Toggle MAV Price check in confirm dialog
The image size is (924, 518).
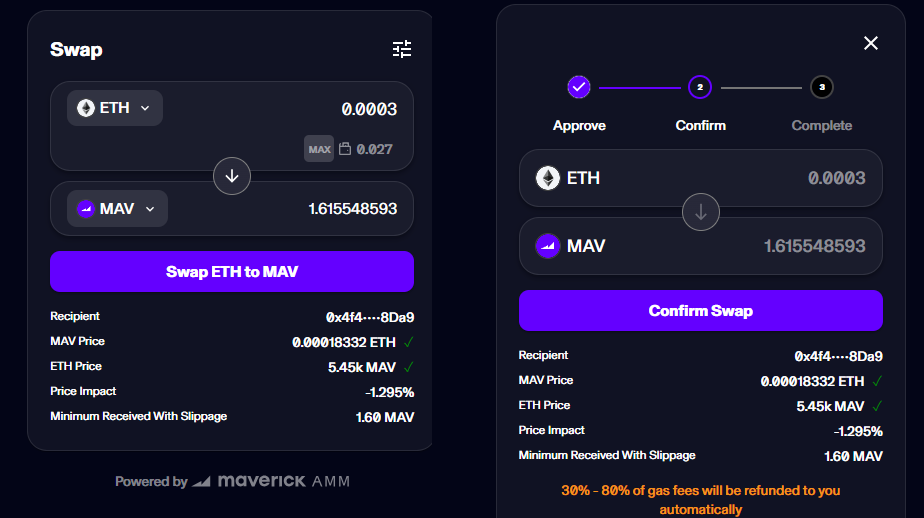877,381
